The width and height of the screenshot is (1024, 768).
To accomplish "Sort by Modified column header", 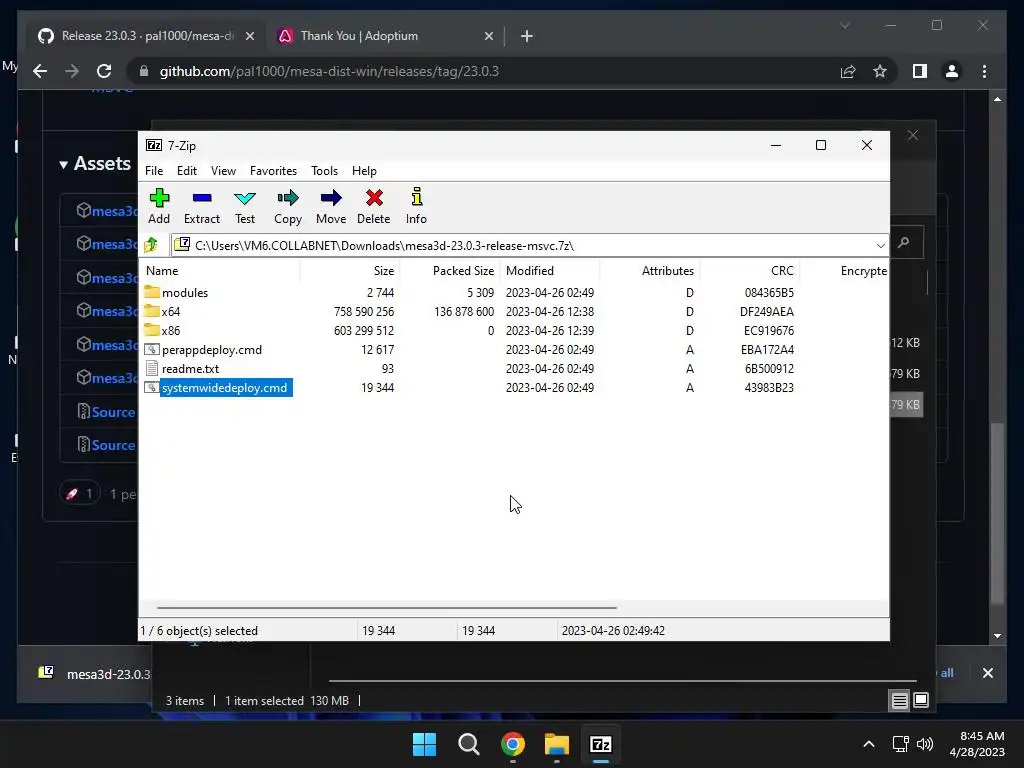I will (x=550, y=270).
